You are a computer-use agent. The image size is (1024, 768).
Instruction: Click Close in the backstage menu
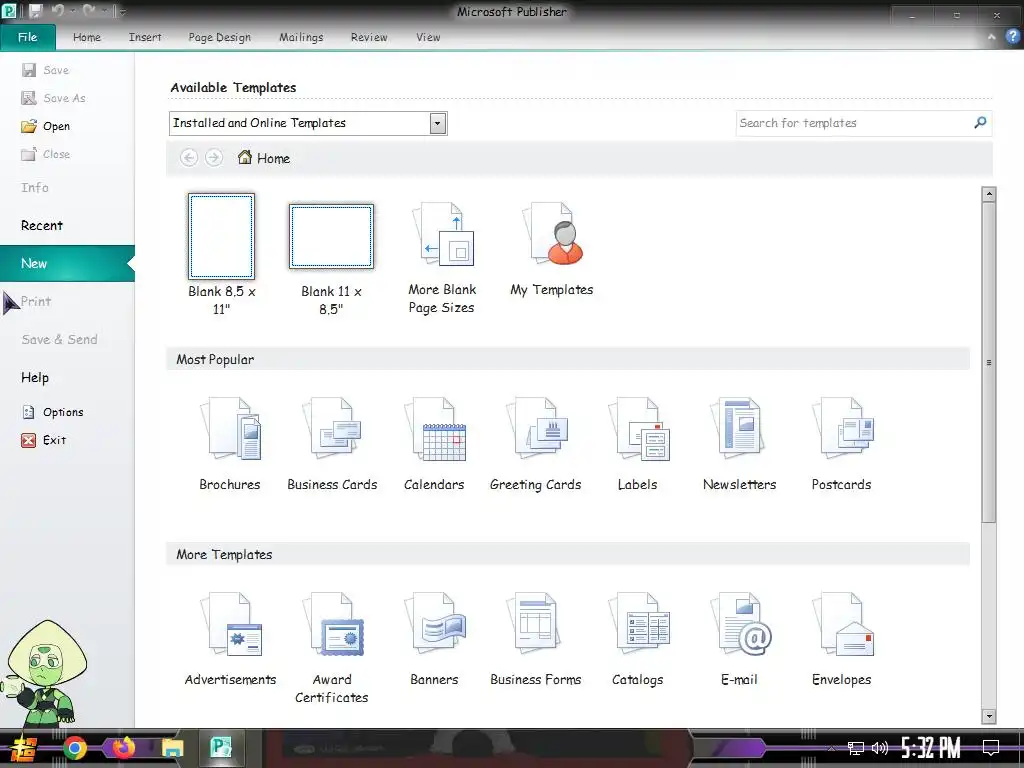point(46,154)
